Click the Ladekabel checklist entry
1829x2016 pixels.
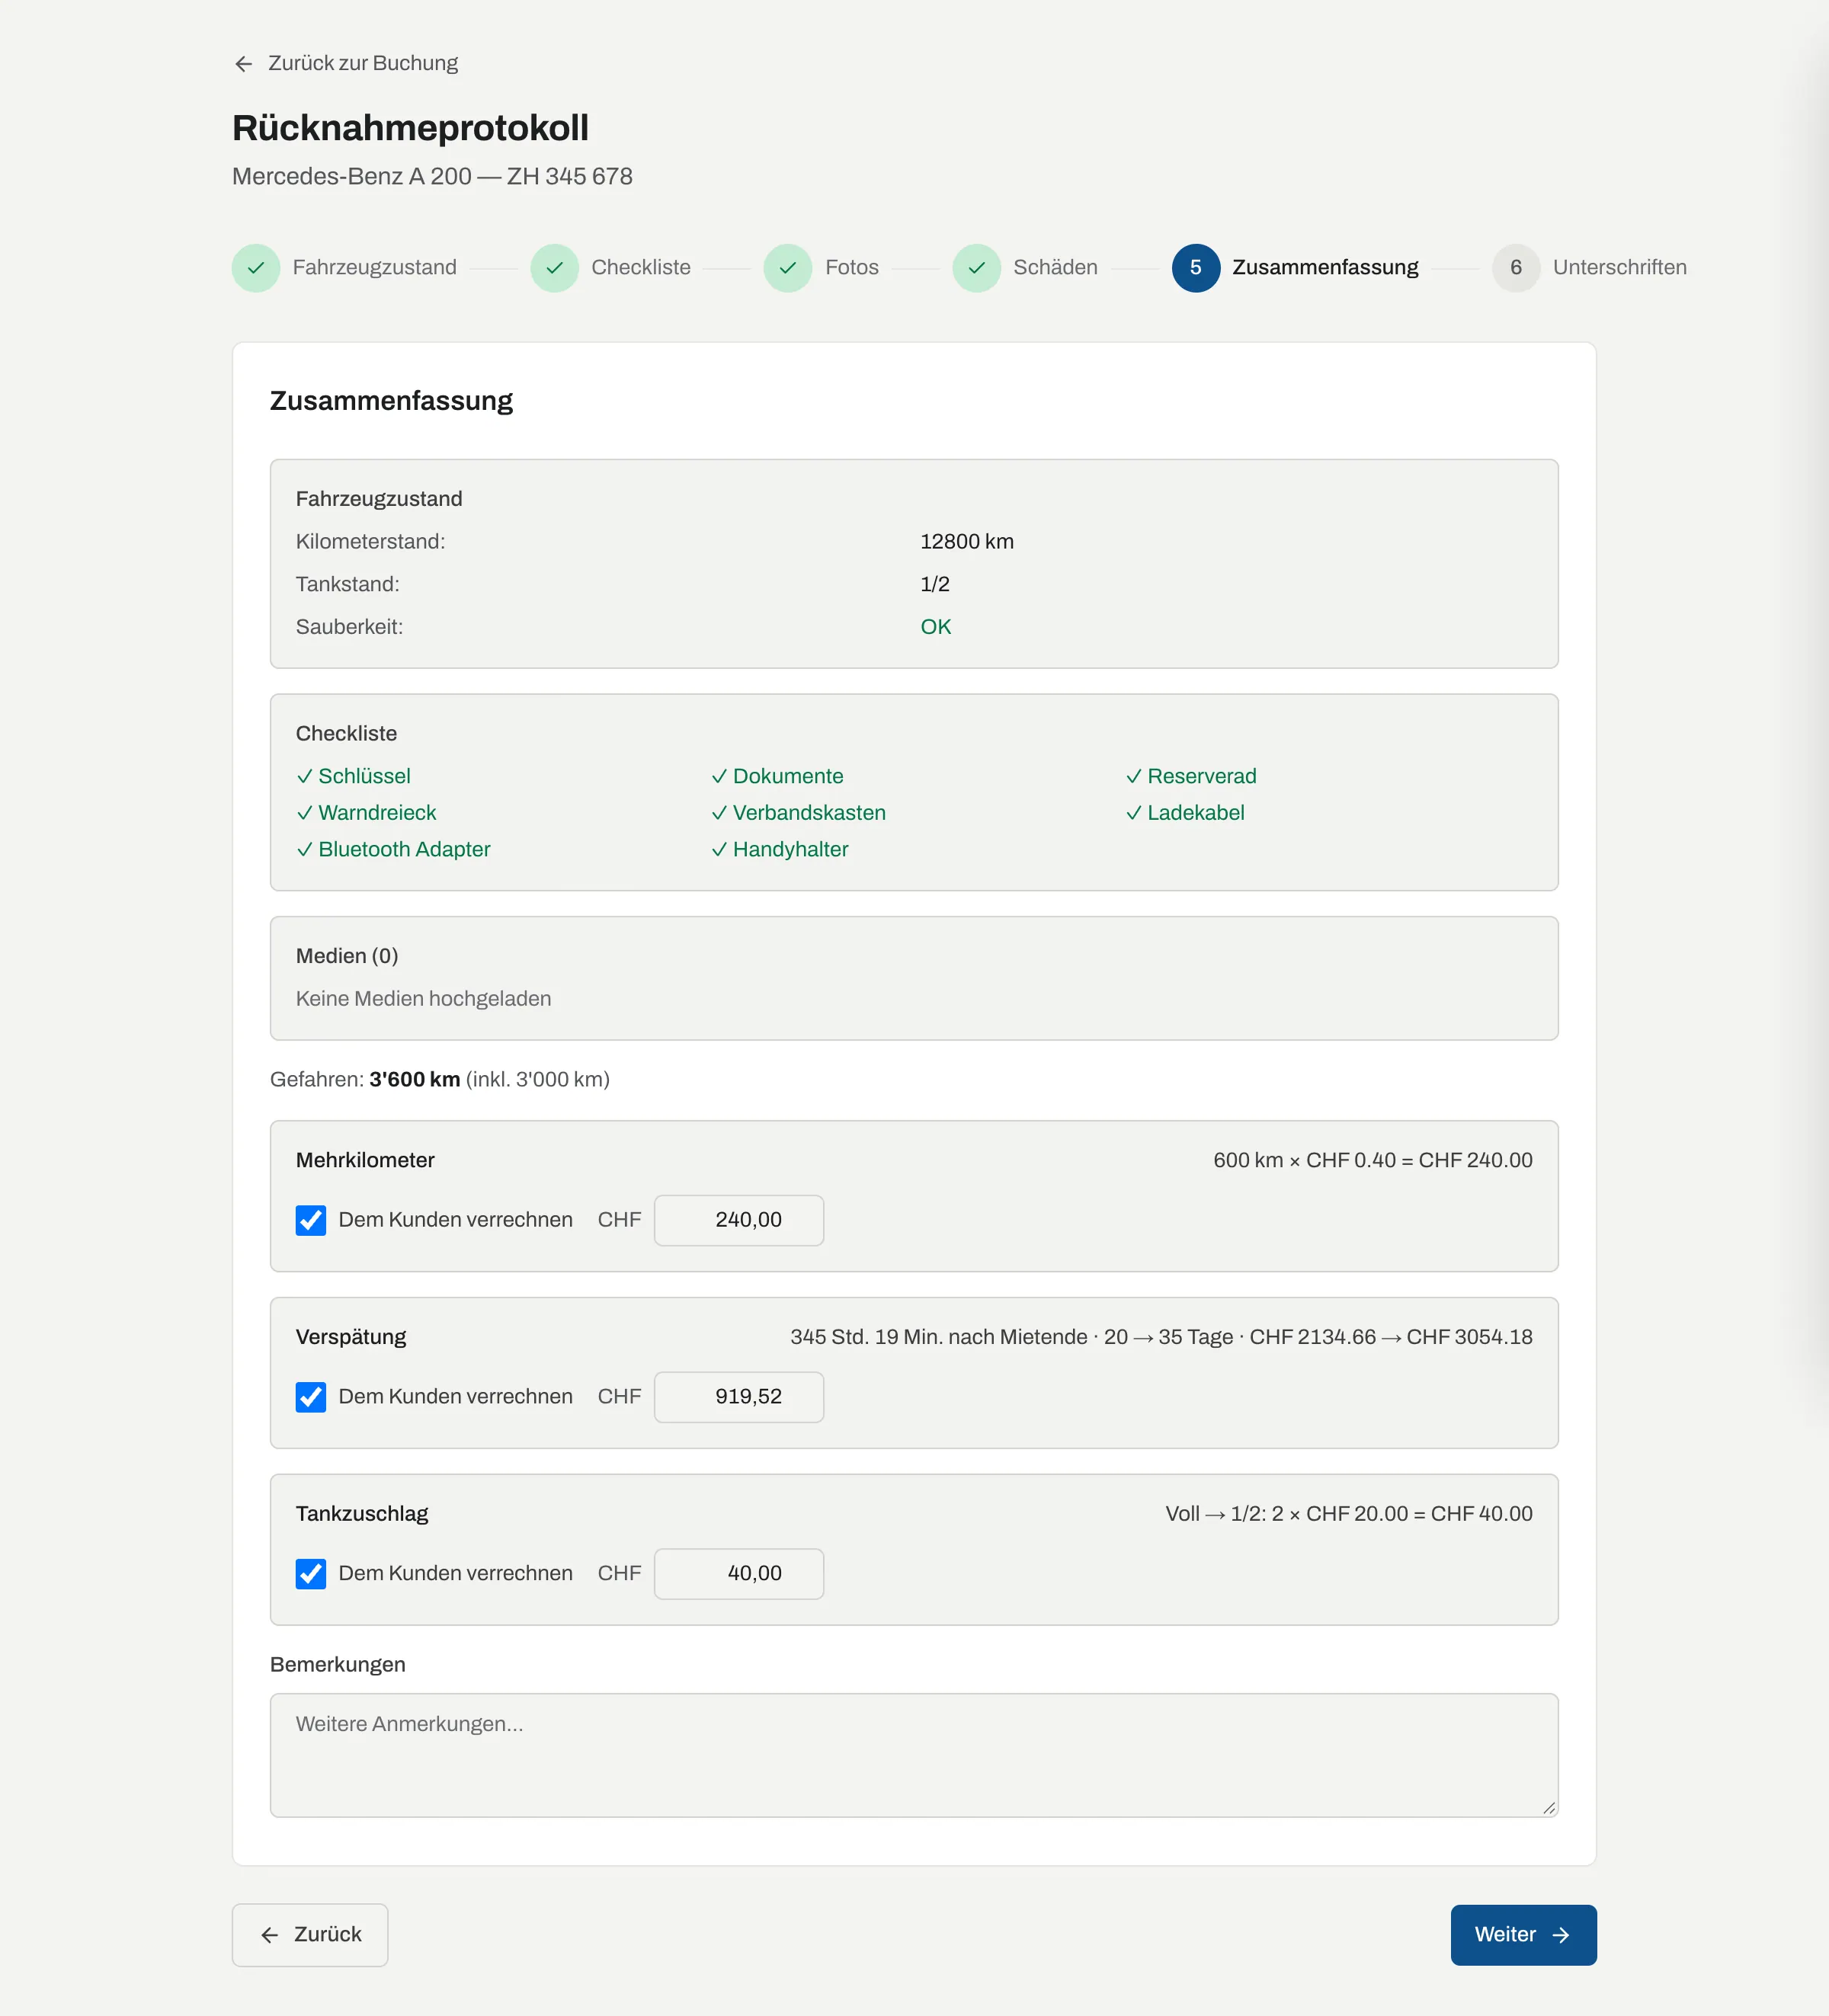click(x=1185, y=813)
